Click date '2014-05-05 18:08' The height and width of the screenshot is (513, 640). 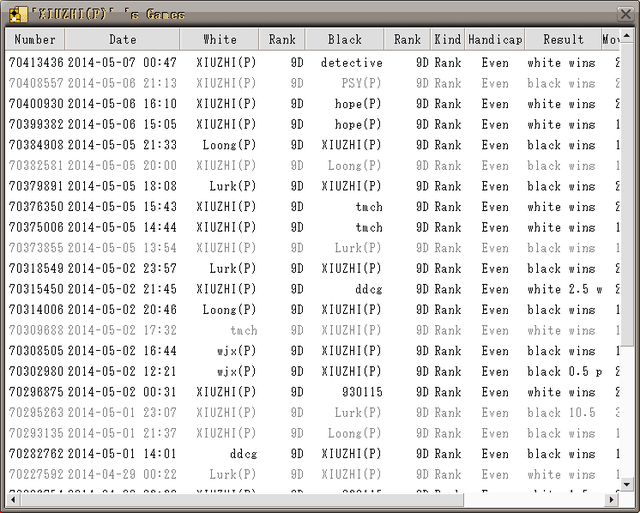[122, 186]
